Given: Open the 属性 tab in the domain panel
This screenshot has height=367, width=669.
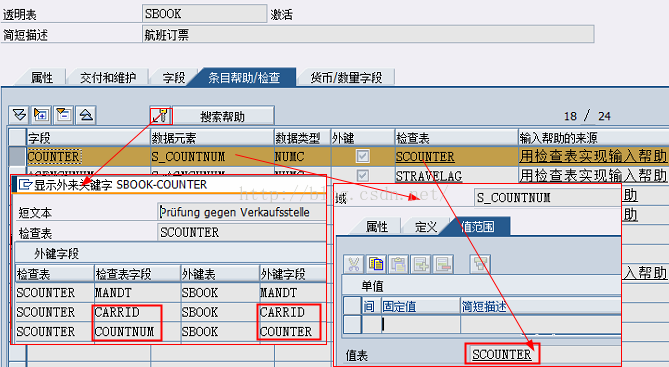Looking at the screenshot, I should point(377,227).
